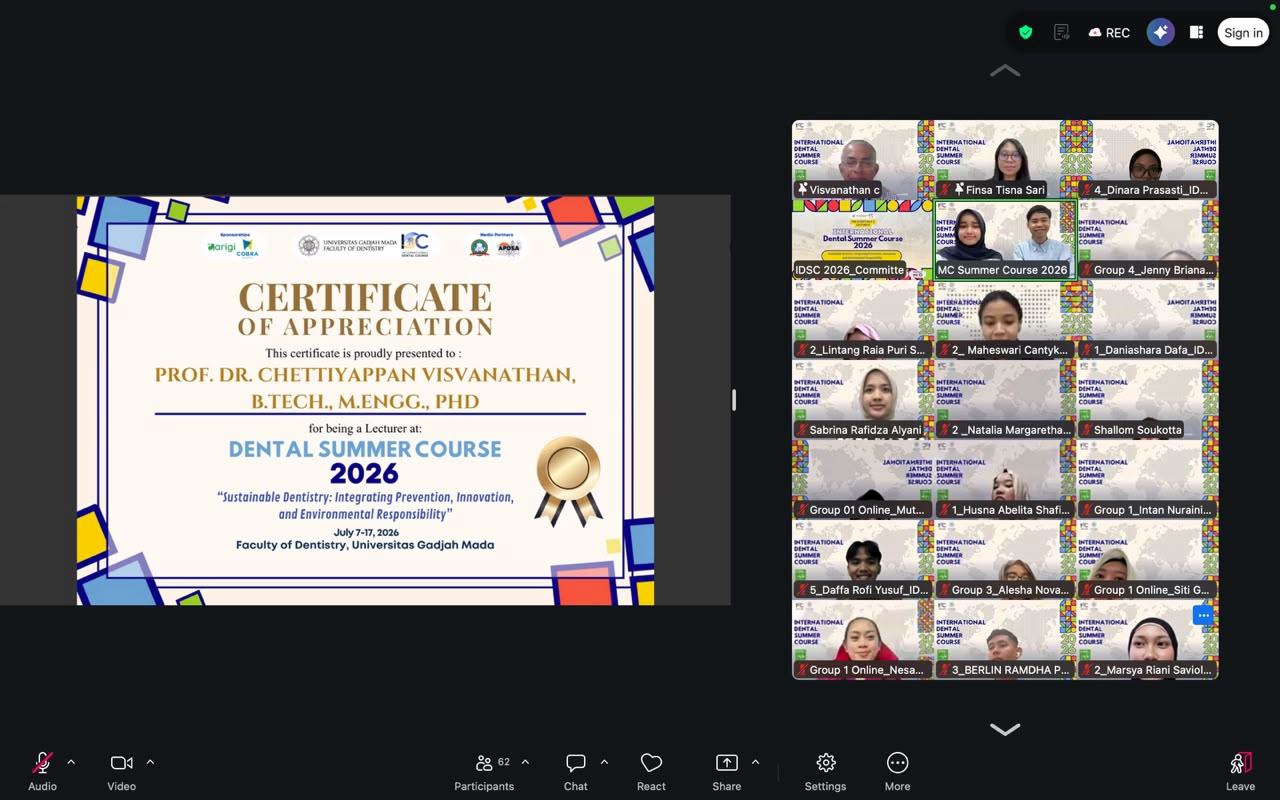Select the 1_Daniashara Dafa tile
1280x800 pixels.
click(1148, 320)
